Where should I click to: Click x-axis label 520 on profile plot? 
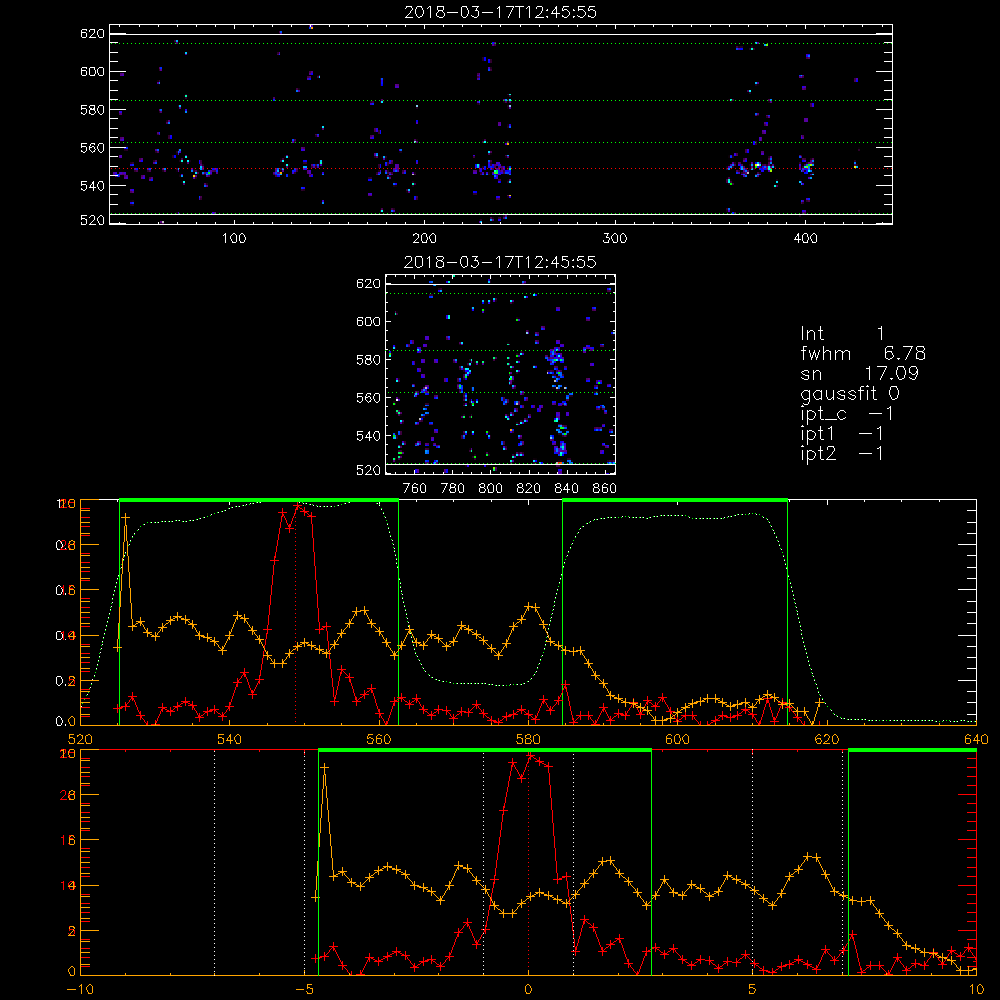click(80, 739)
